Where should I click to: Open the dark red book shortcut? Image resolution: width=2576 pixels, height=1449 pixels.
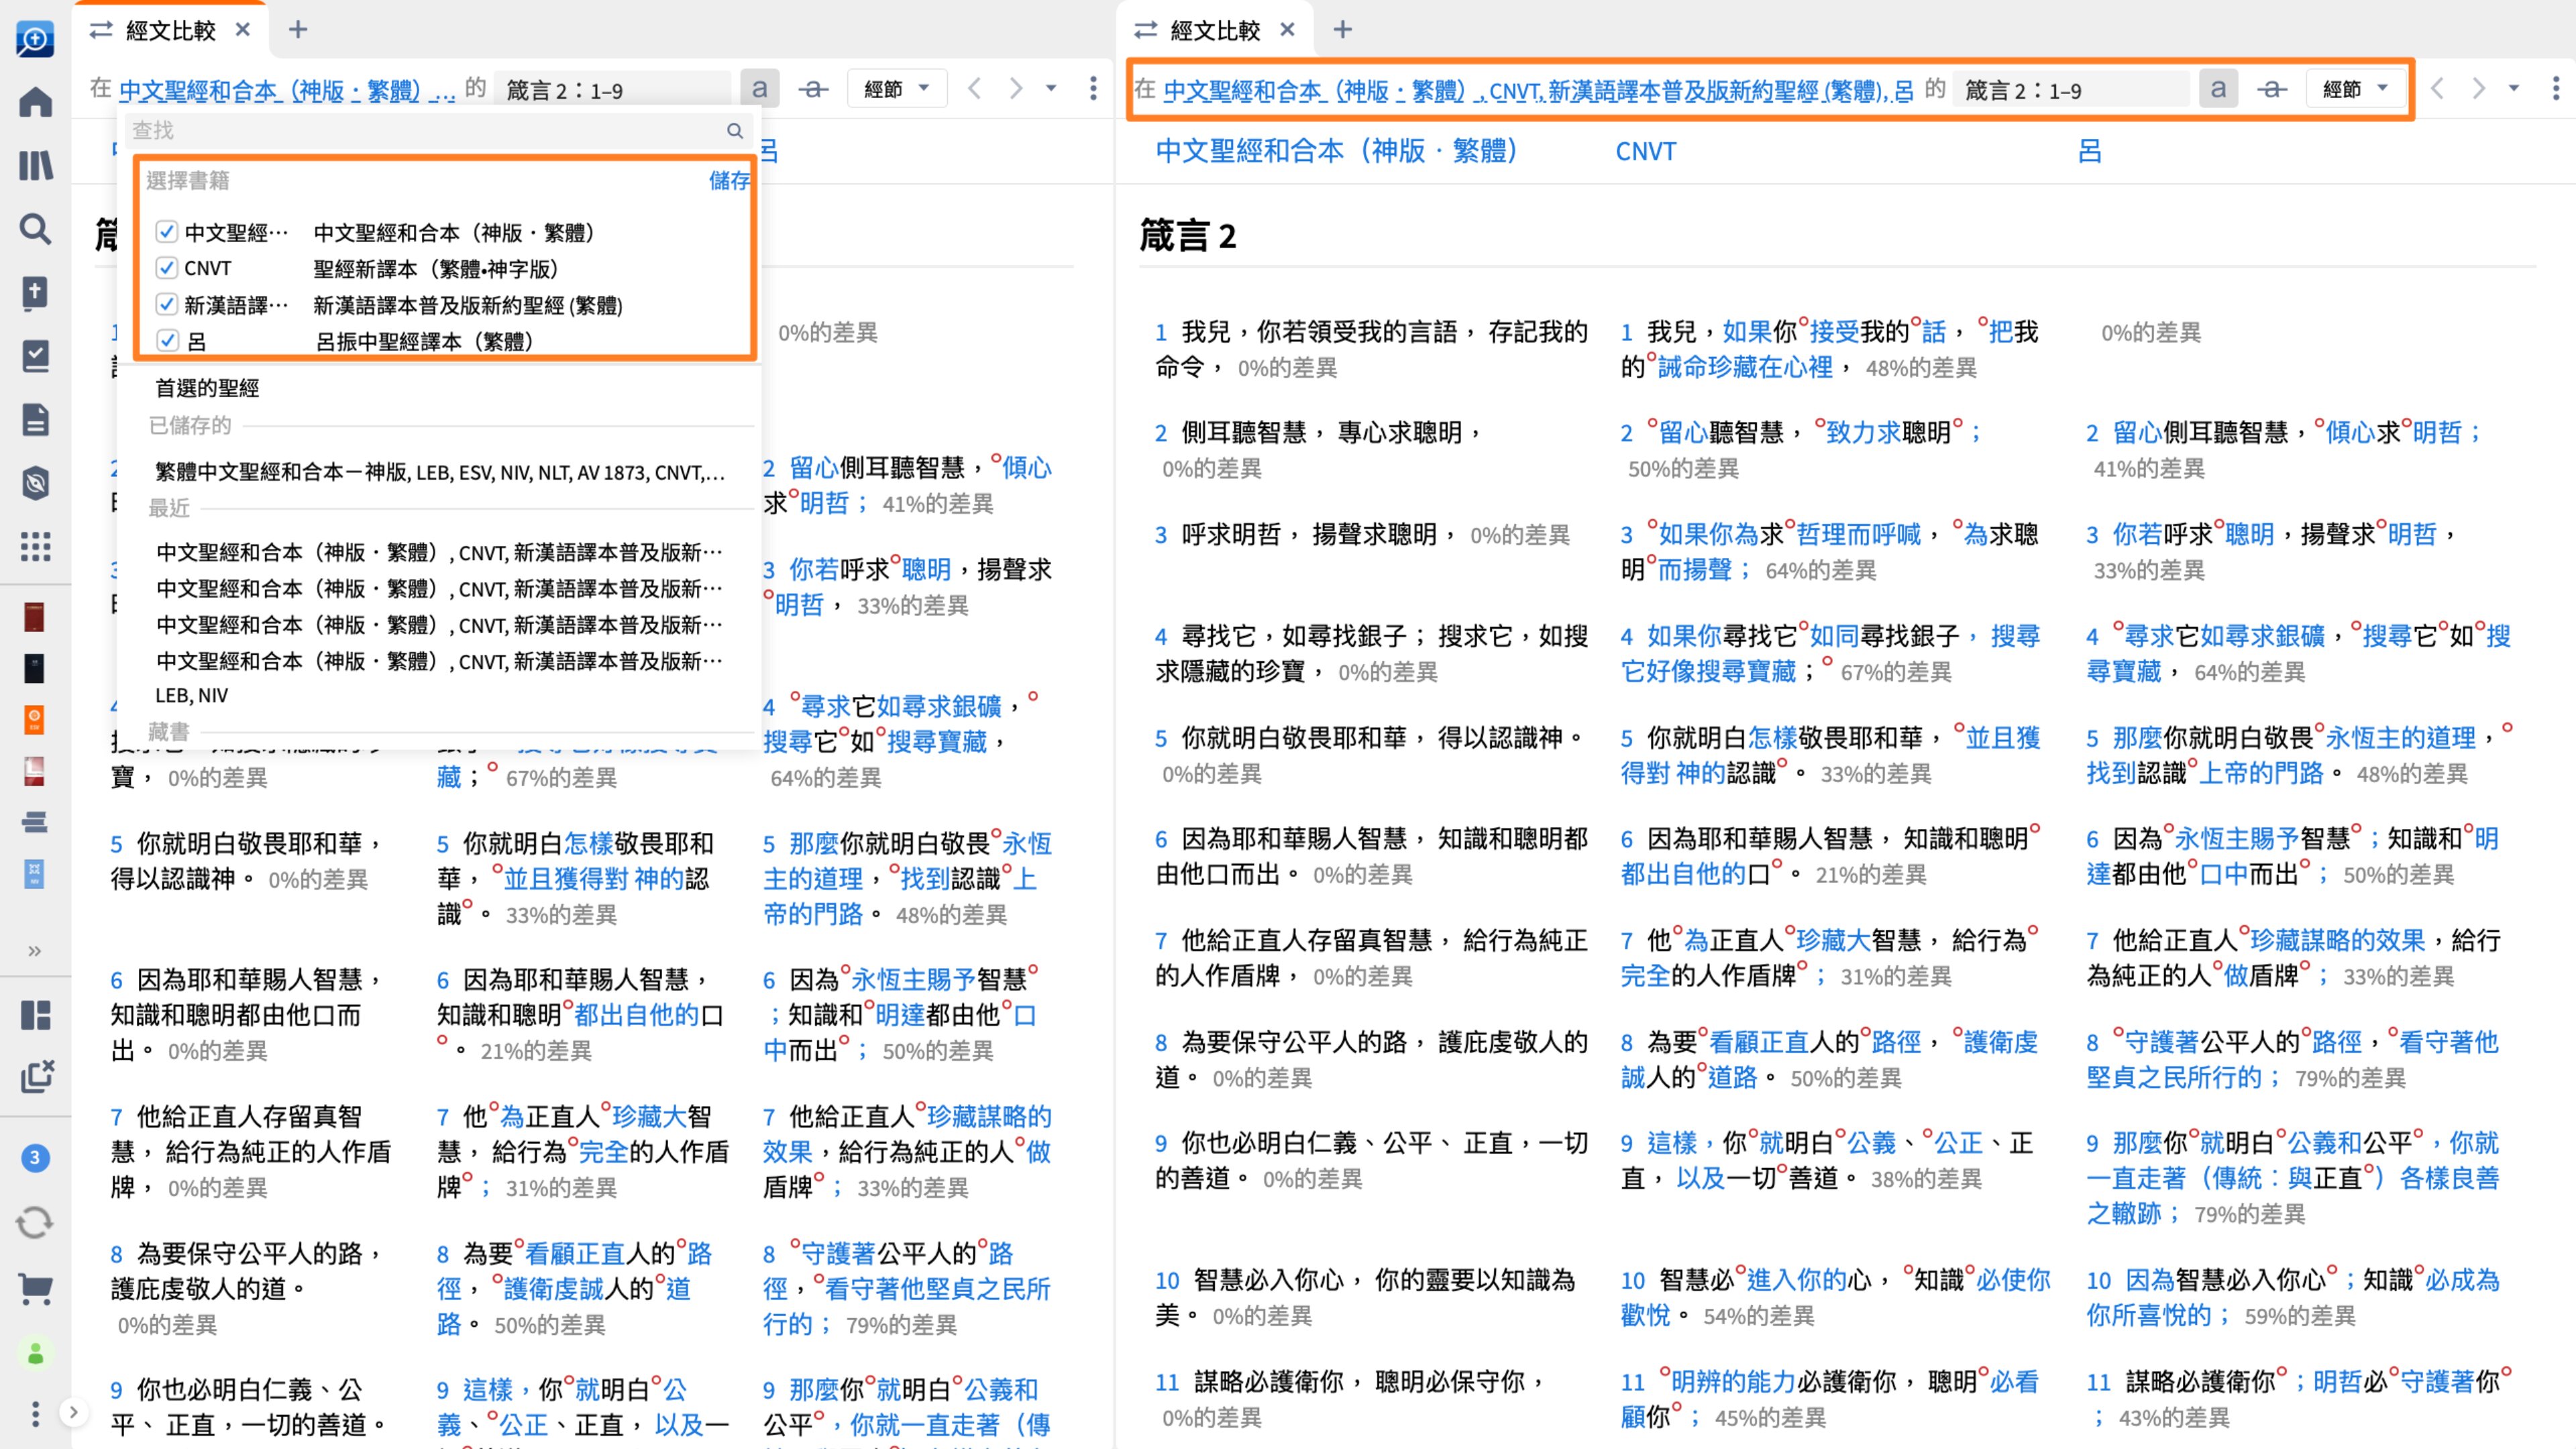tap(34, 617)
